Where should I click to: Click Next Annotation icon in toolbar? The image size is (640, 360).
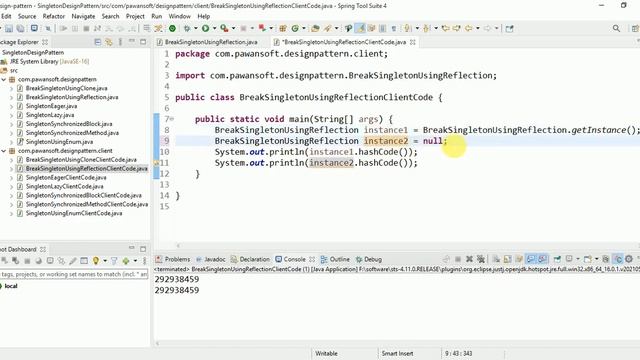click(x=407, y=28)
